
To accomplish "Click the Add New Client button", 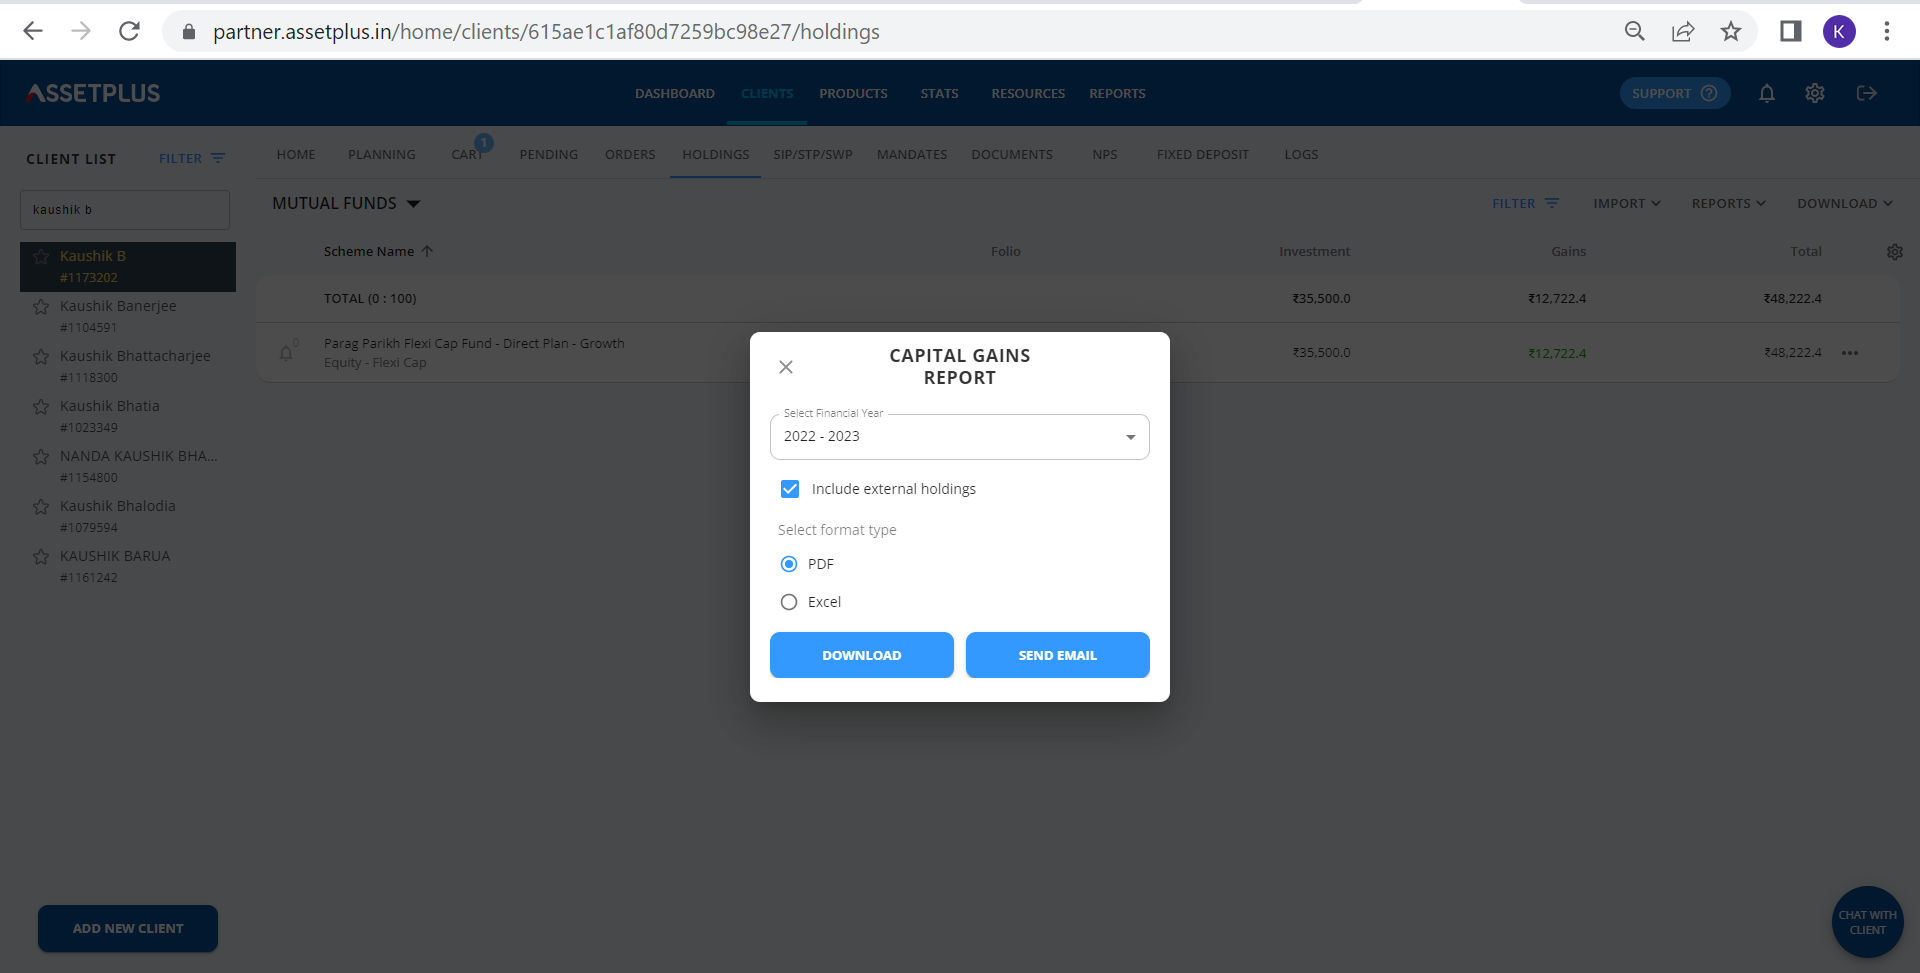I will 128,928.
